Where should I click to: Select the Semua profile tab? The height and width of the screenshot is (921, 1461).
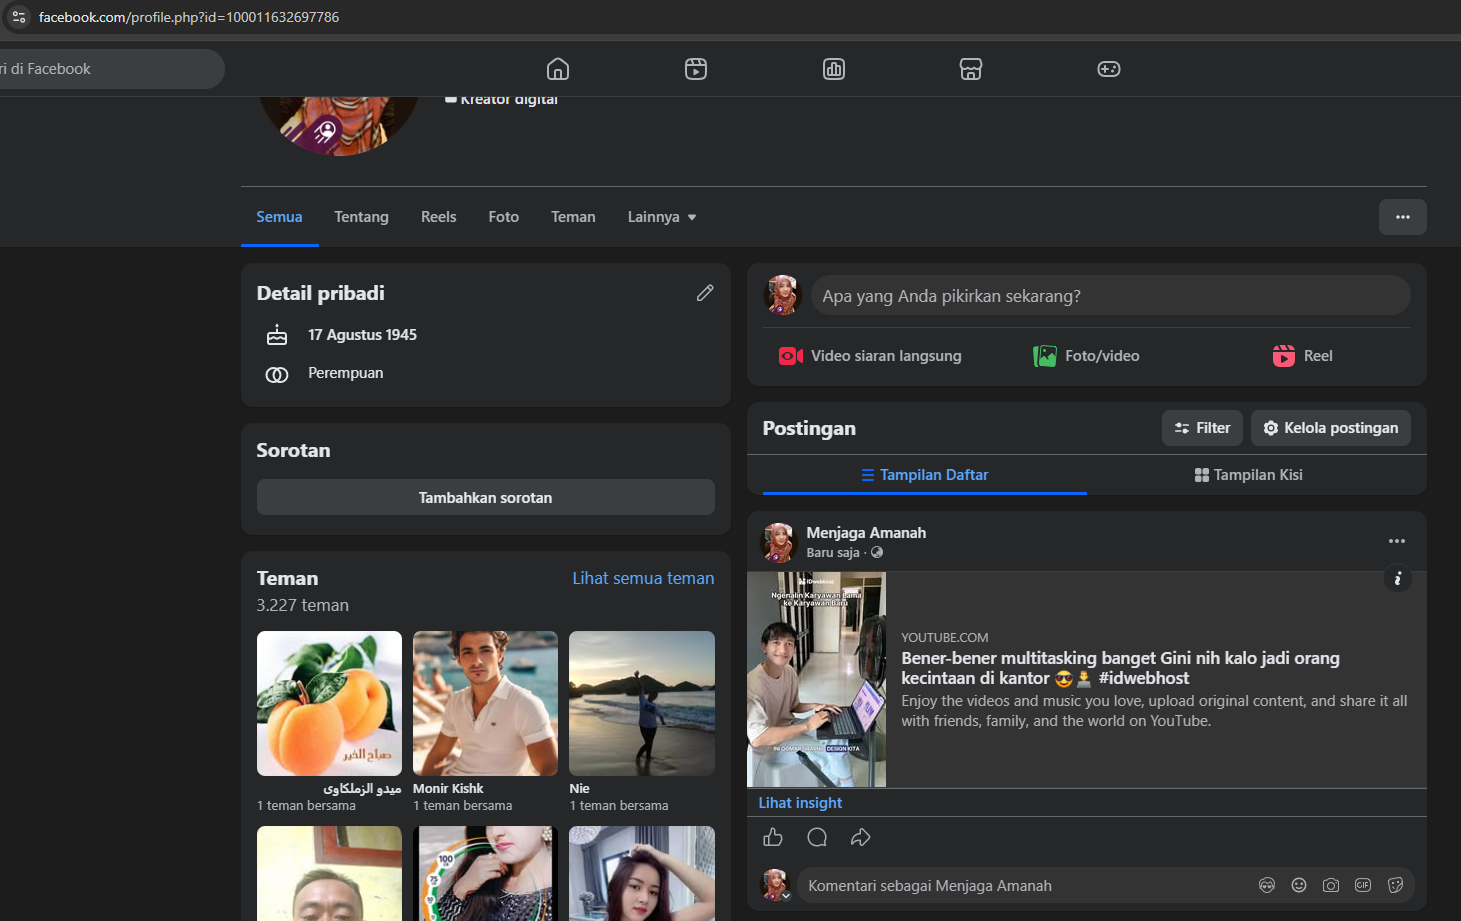pyautogui.click(x=279, y=217)
